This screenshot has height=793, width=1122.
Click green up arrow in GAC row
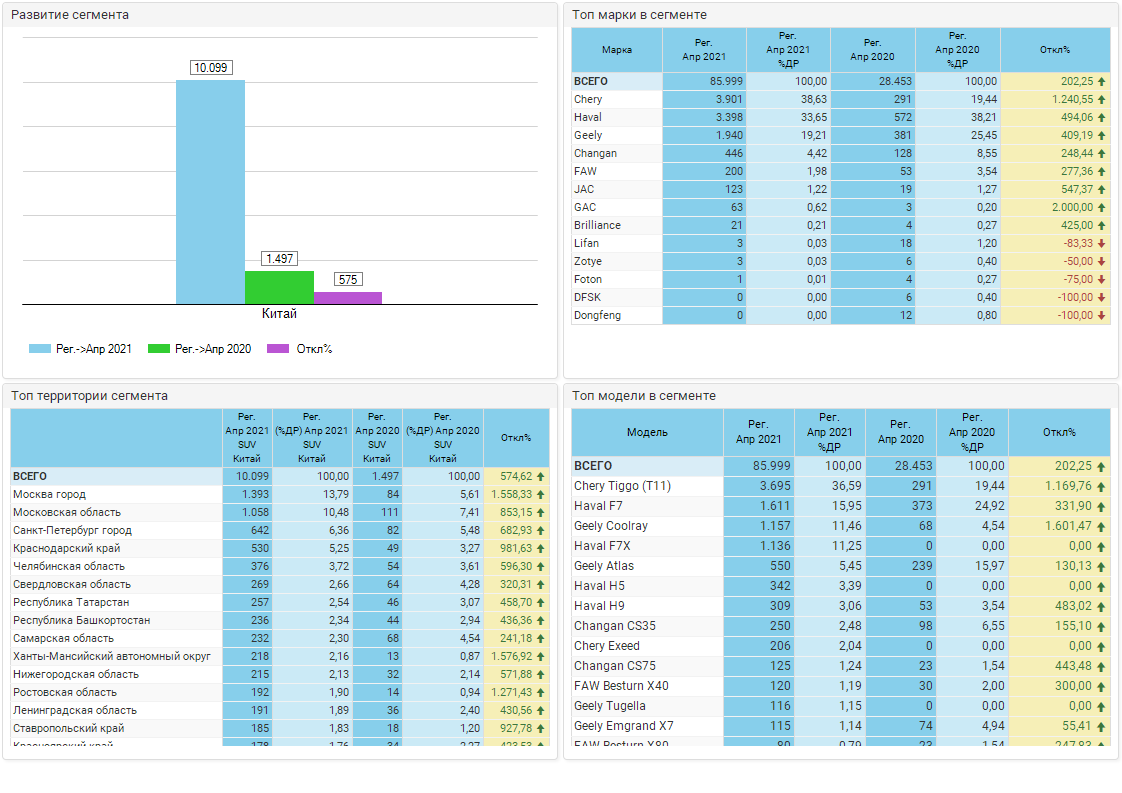pyautogui.click(x=1102, y=208)
